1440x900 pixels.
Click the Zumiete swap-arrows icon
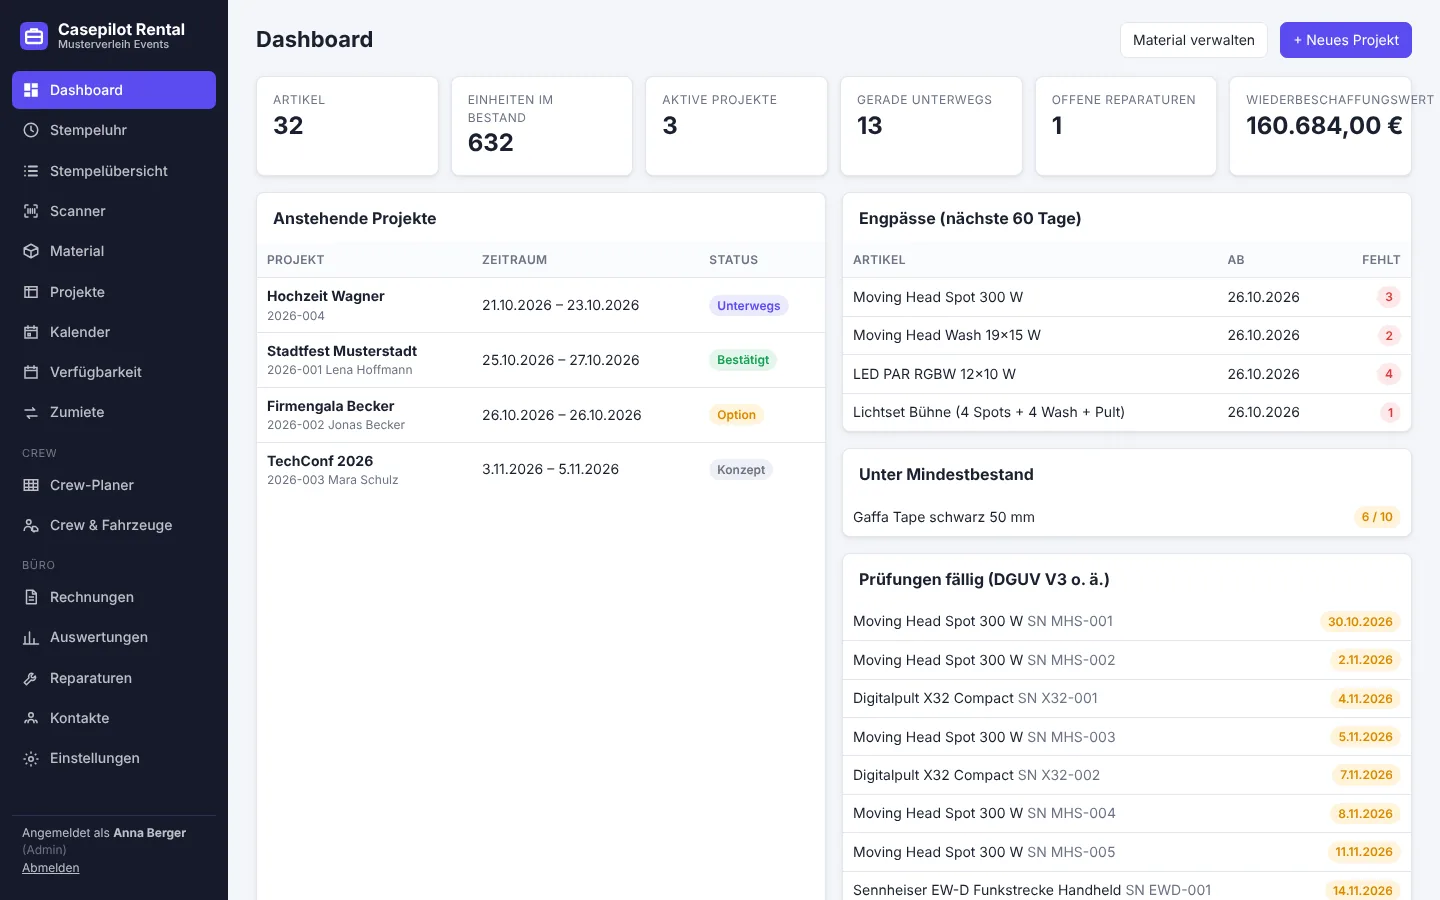[x=31, y=412]
